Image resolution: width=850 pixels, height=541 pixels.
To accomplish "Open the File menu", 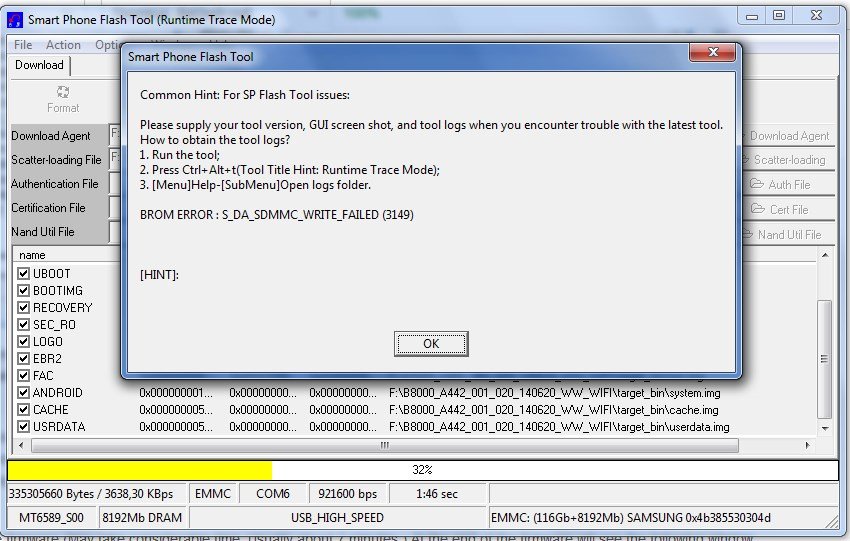I will (23, 45).
